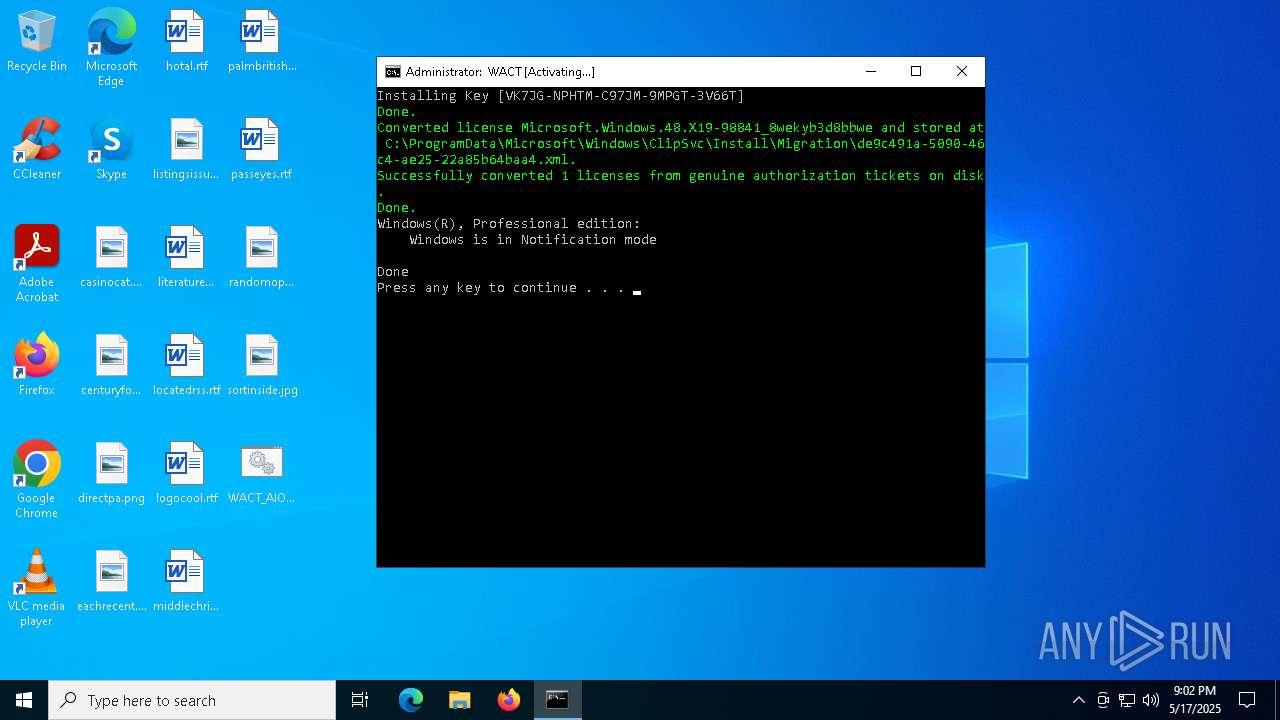Show hidden system tray icons
The width and height of the screenshot is (1280, 720).
click(x=1078, y=700)
